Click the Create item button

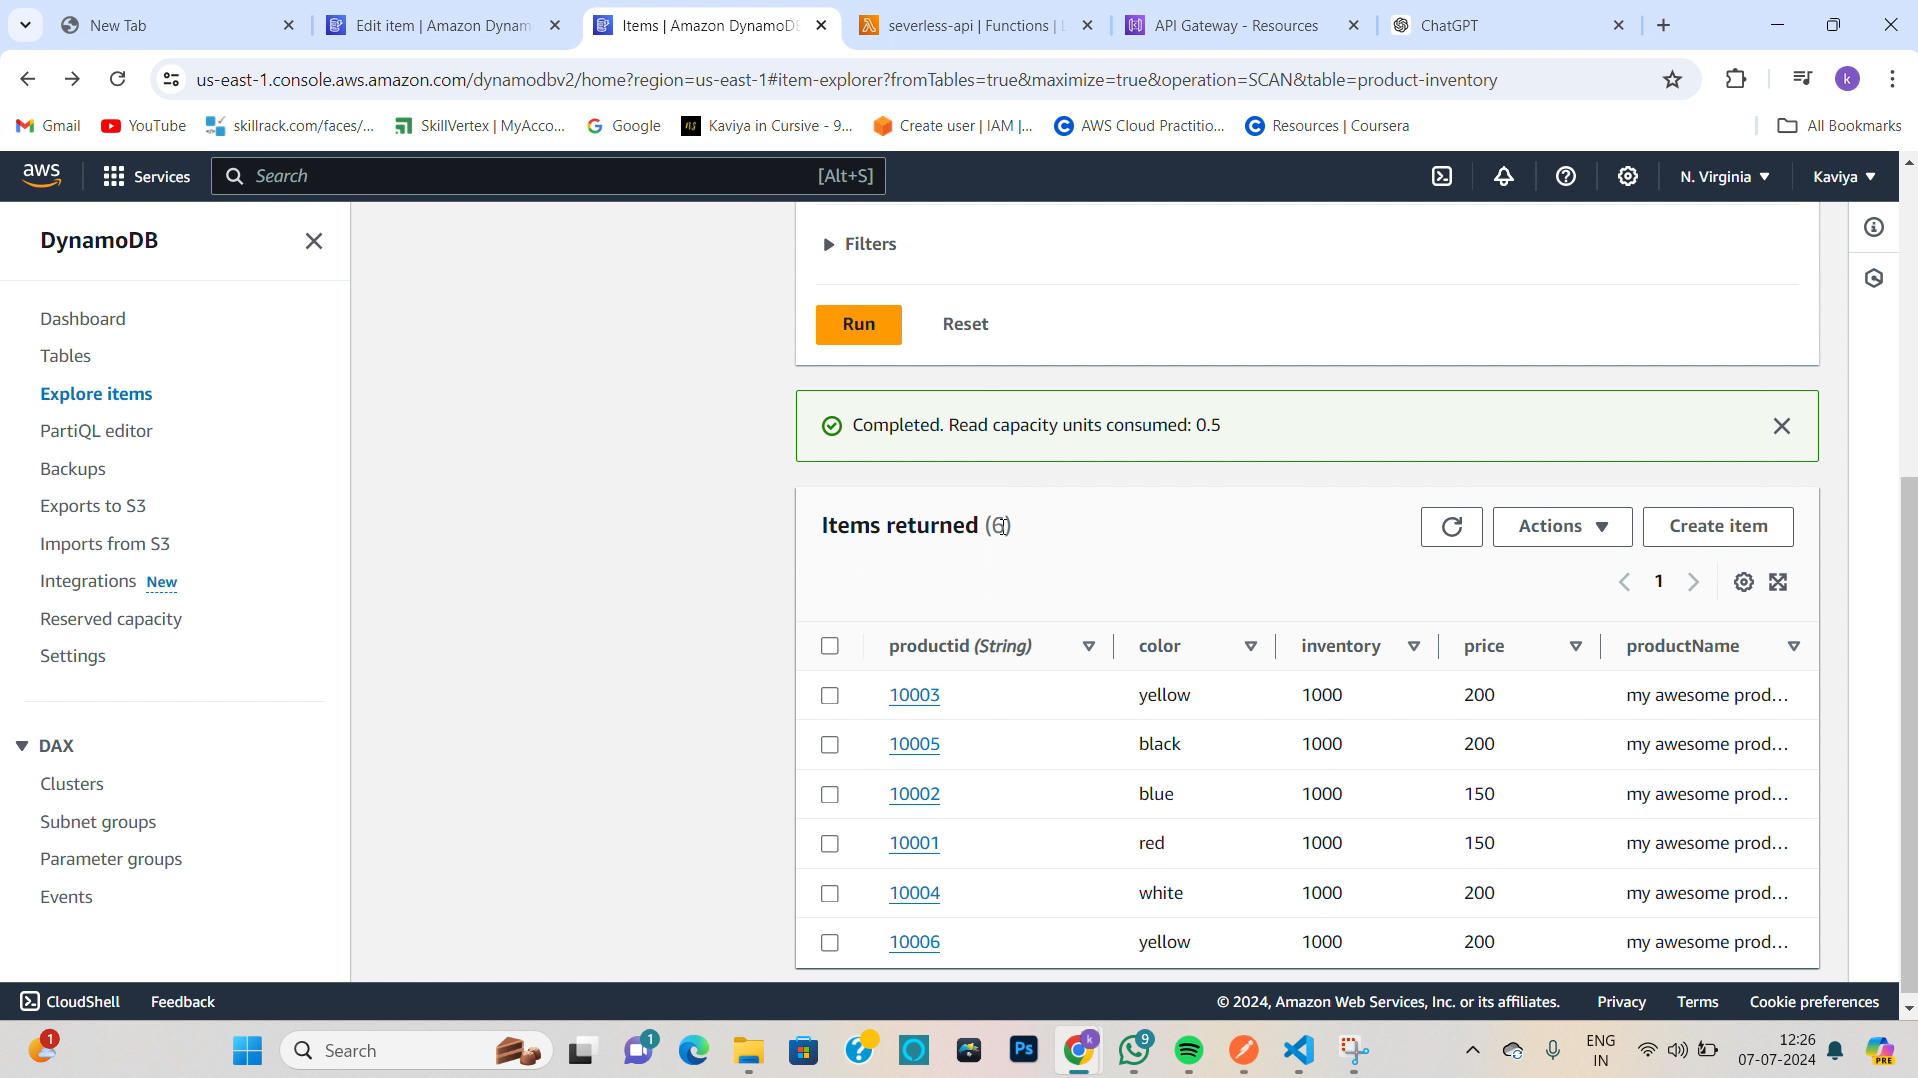(x=1718, y=527)
